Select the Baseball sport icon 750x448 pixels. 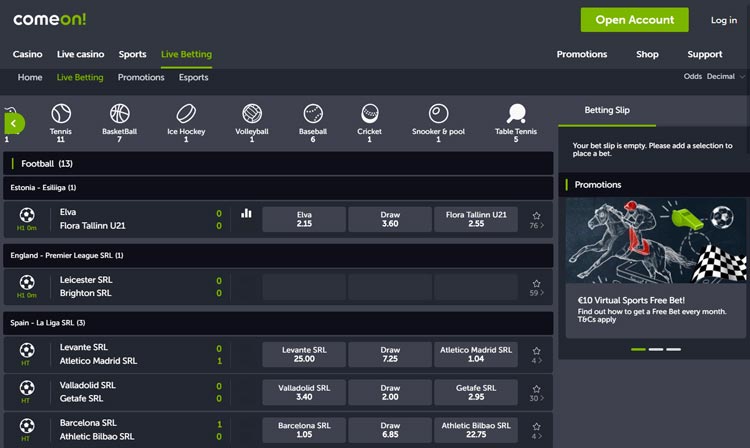313,114
